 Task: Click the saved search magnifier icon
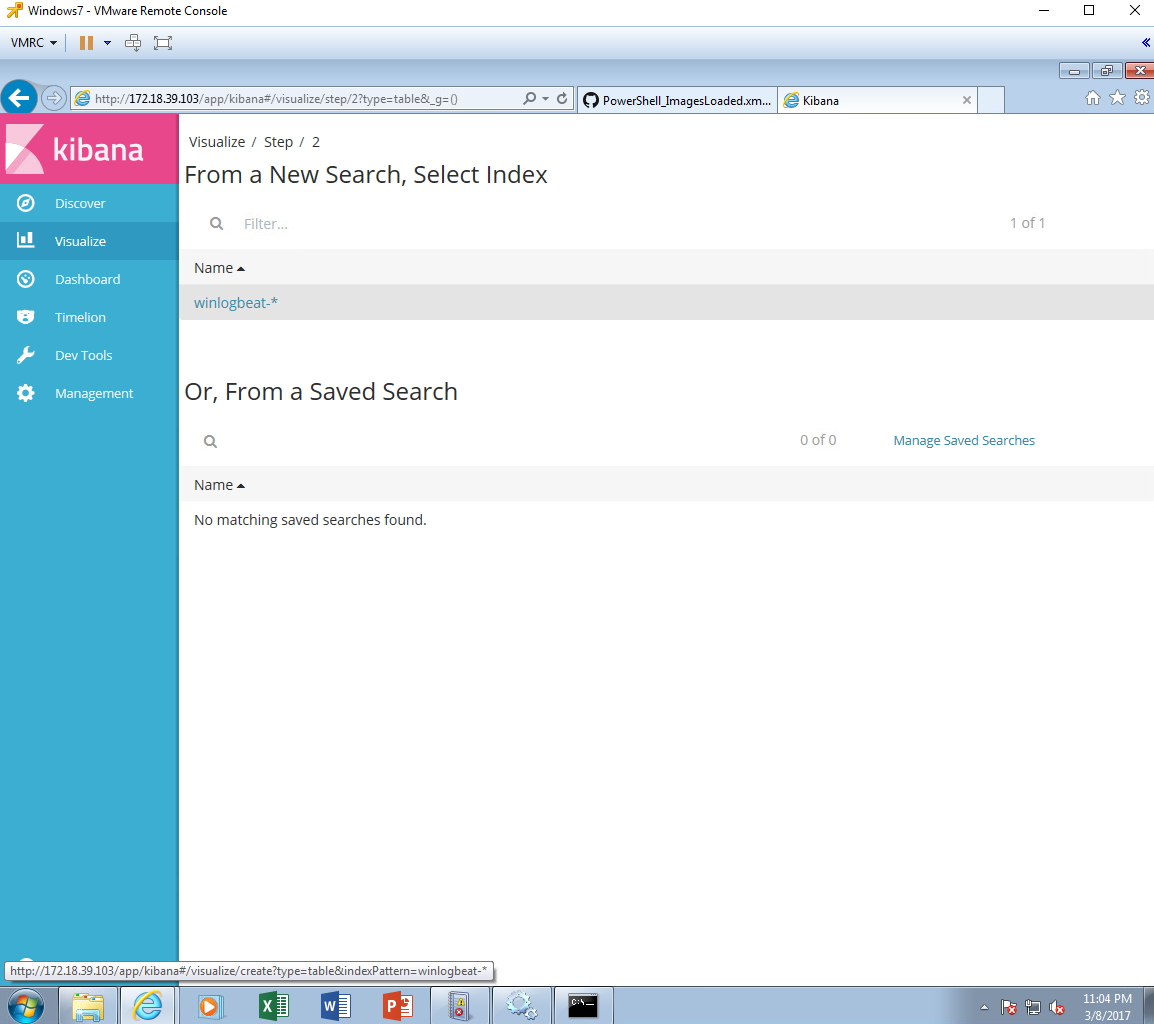[210, 442]
